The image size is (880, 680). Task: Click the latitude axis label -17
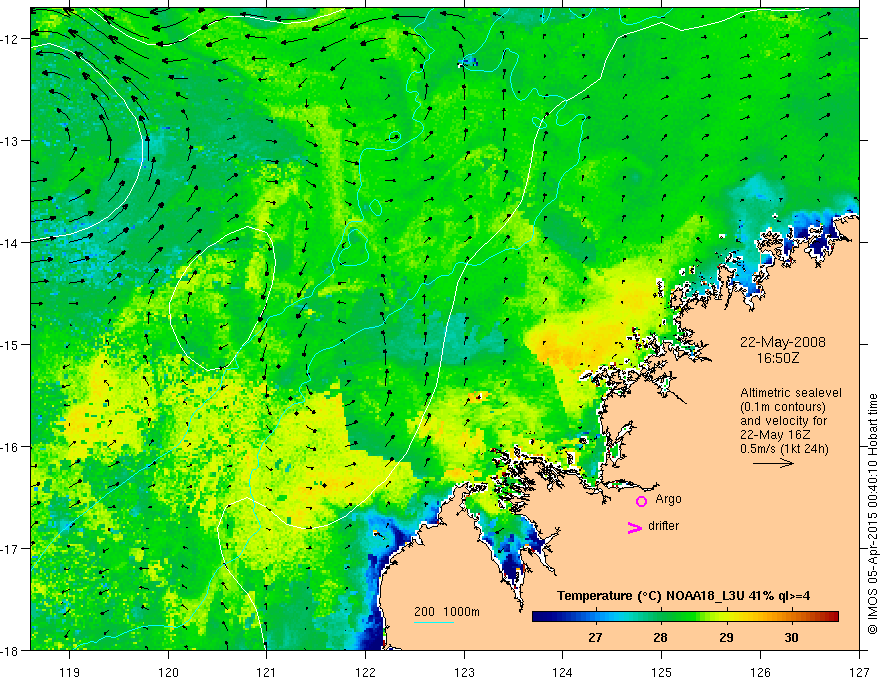[x=10, y=549]
